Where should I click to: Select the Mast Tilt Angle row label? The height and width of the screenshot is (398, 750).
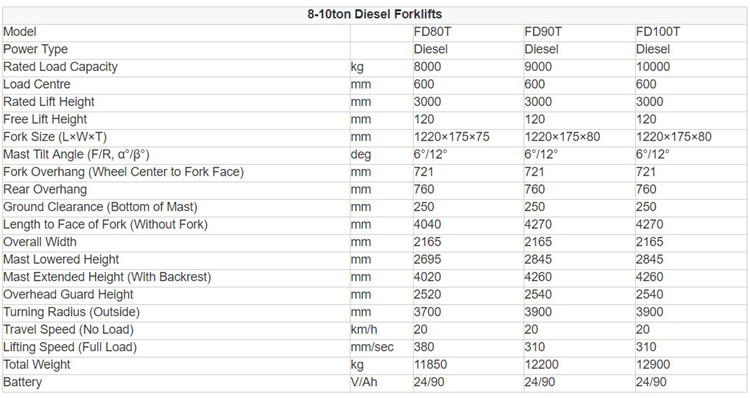(x=77, y=155)
